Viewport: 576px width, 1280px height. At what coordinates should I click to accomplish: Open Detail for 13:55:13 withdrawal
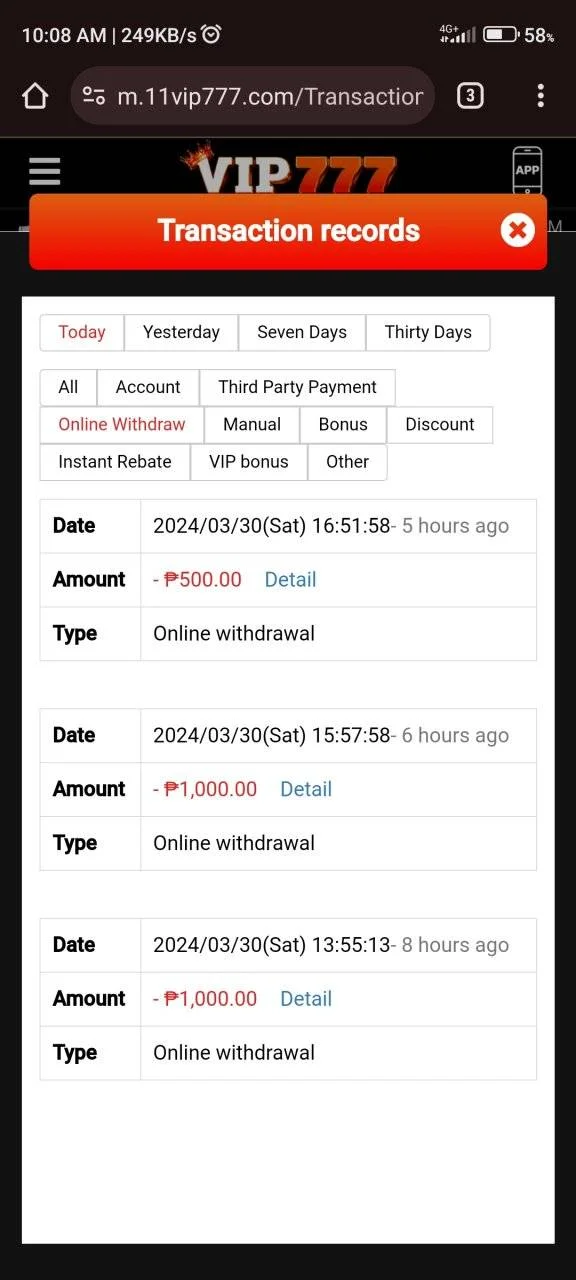(x=306, y=999)
